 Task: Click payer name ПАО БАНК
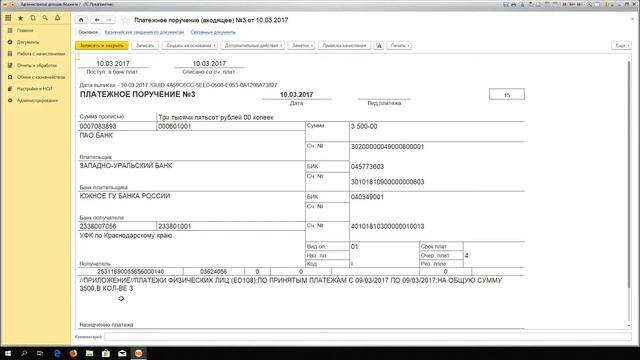[x=96, y=136]
